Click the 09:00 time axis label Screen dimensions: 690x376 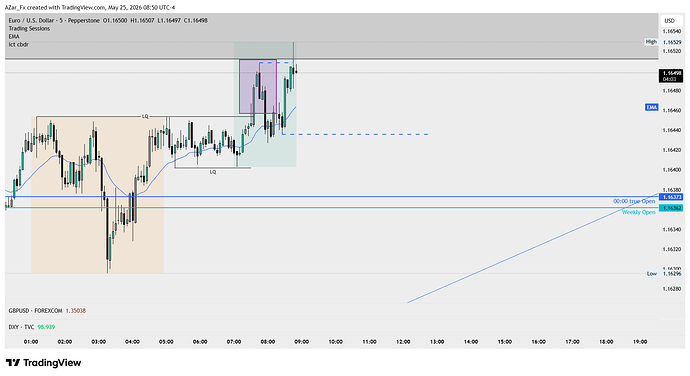click(x=301, y=342)
